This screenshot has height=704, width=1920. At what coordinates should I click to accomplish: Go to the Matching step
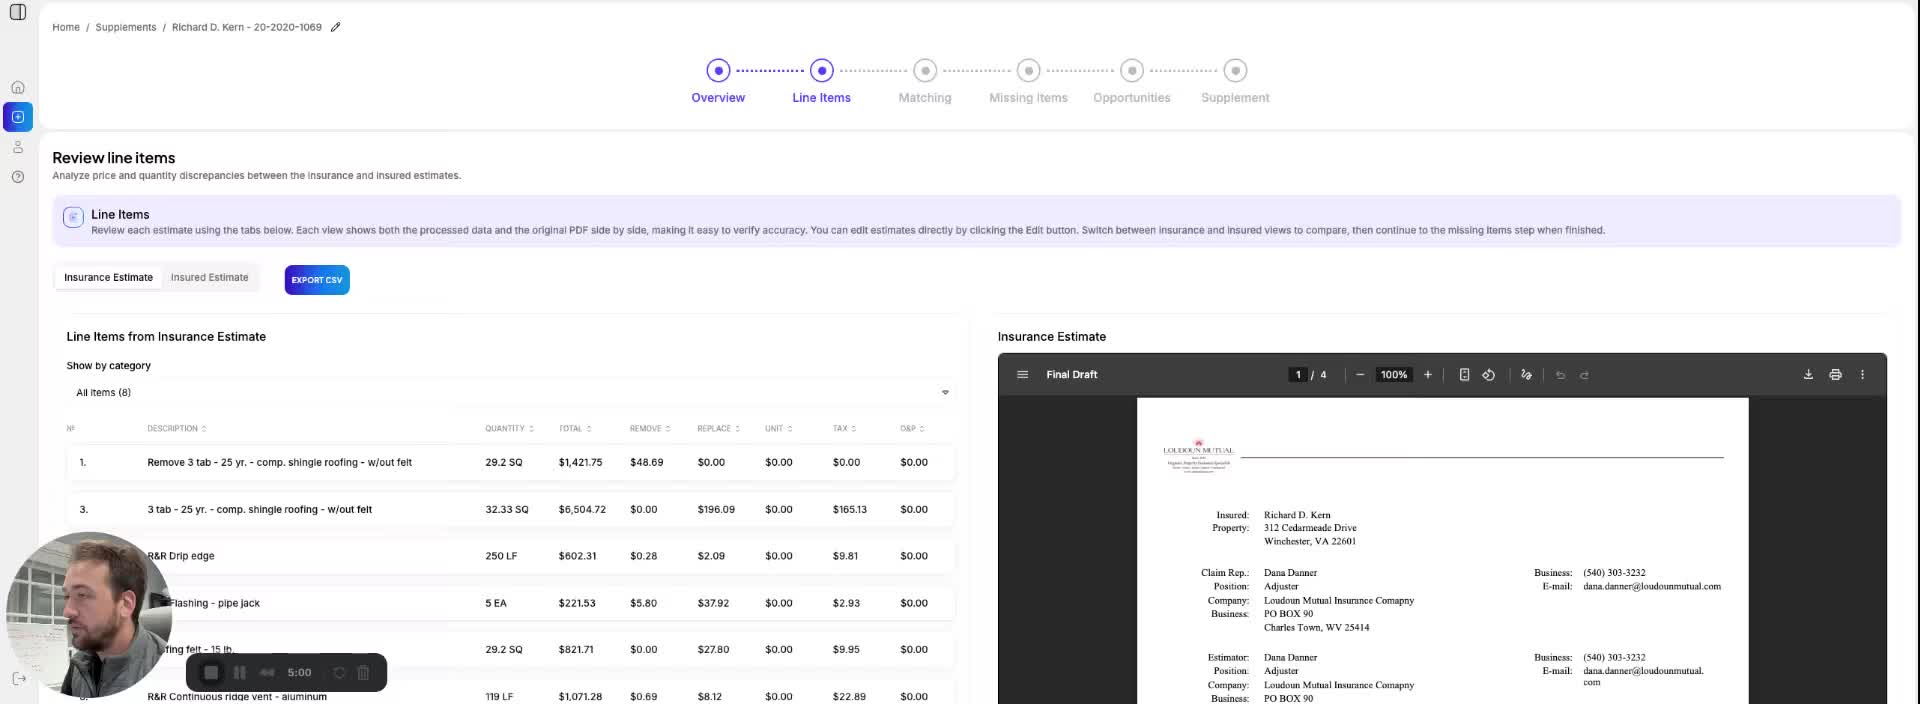(x=925, y=81)
